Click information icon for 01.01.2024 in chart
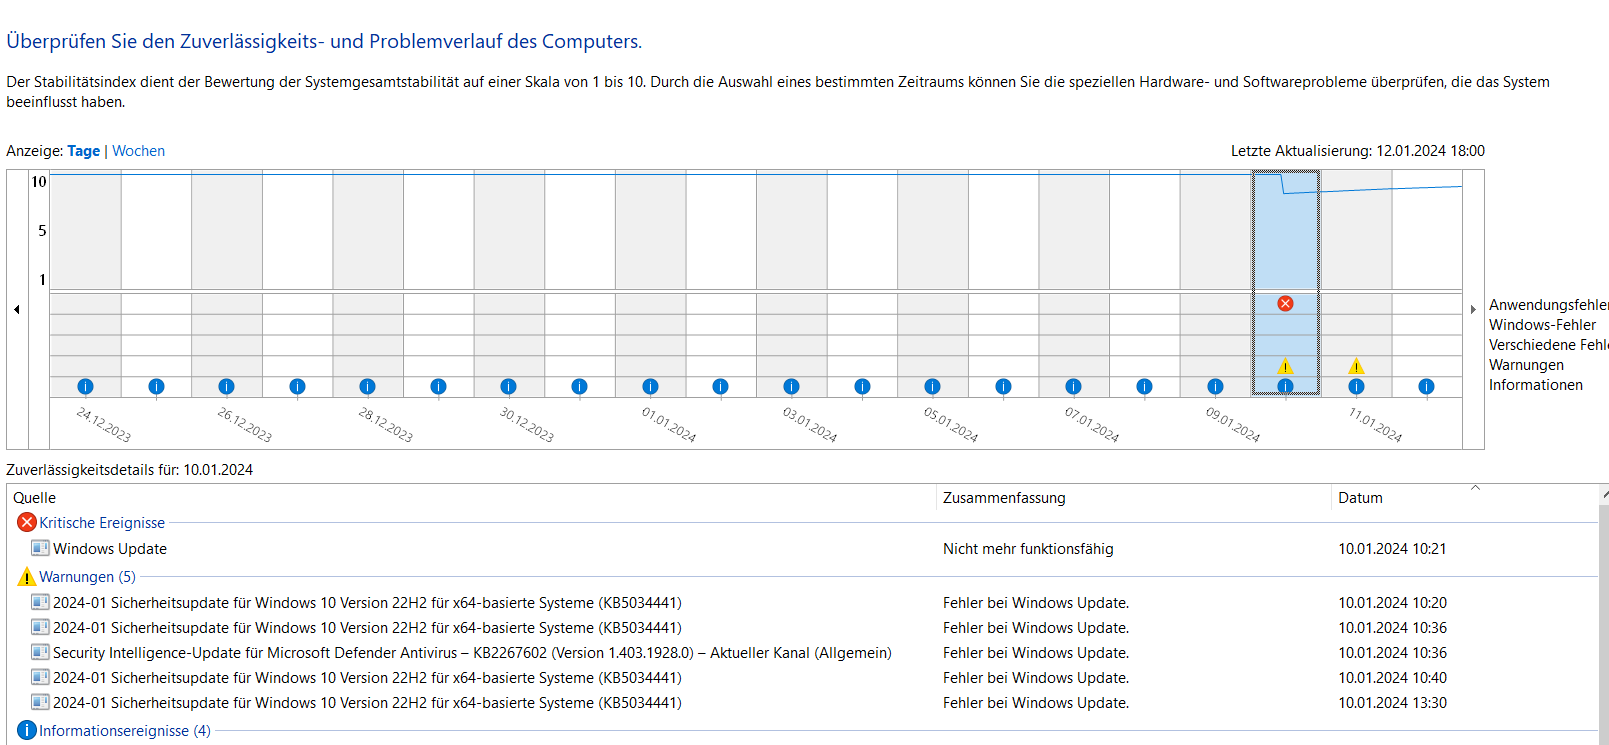The image size is (1609, 745). [650, 387]
